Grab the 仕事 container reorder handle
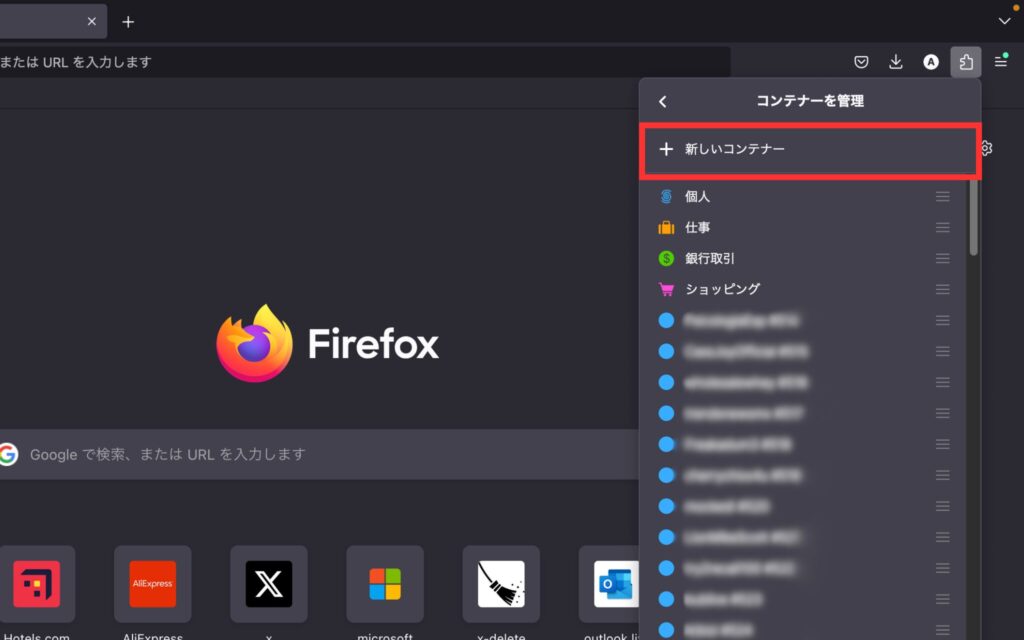 tap(941, 227)
